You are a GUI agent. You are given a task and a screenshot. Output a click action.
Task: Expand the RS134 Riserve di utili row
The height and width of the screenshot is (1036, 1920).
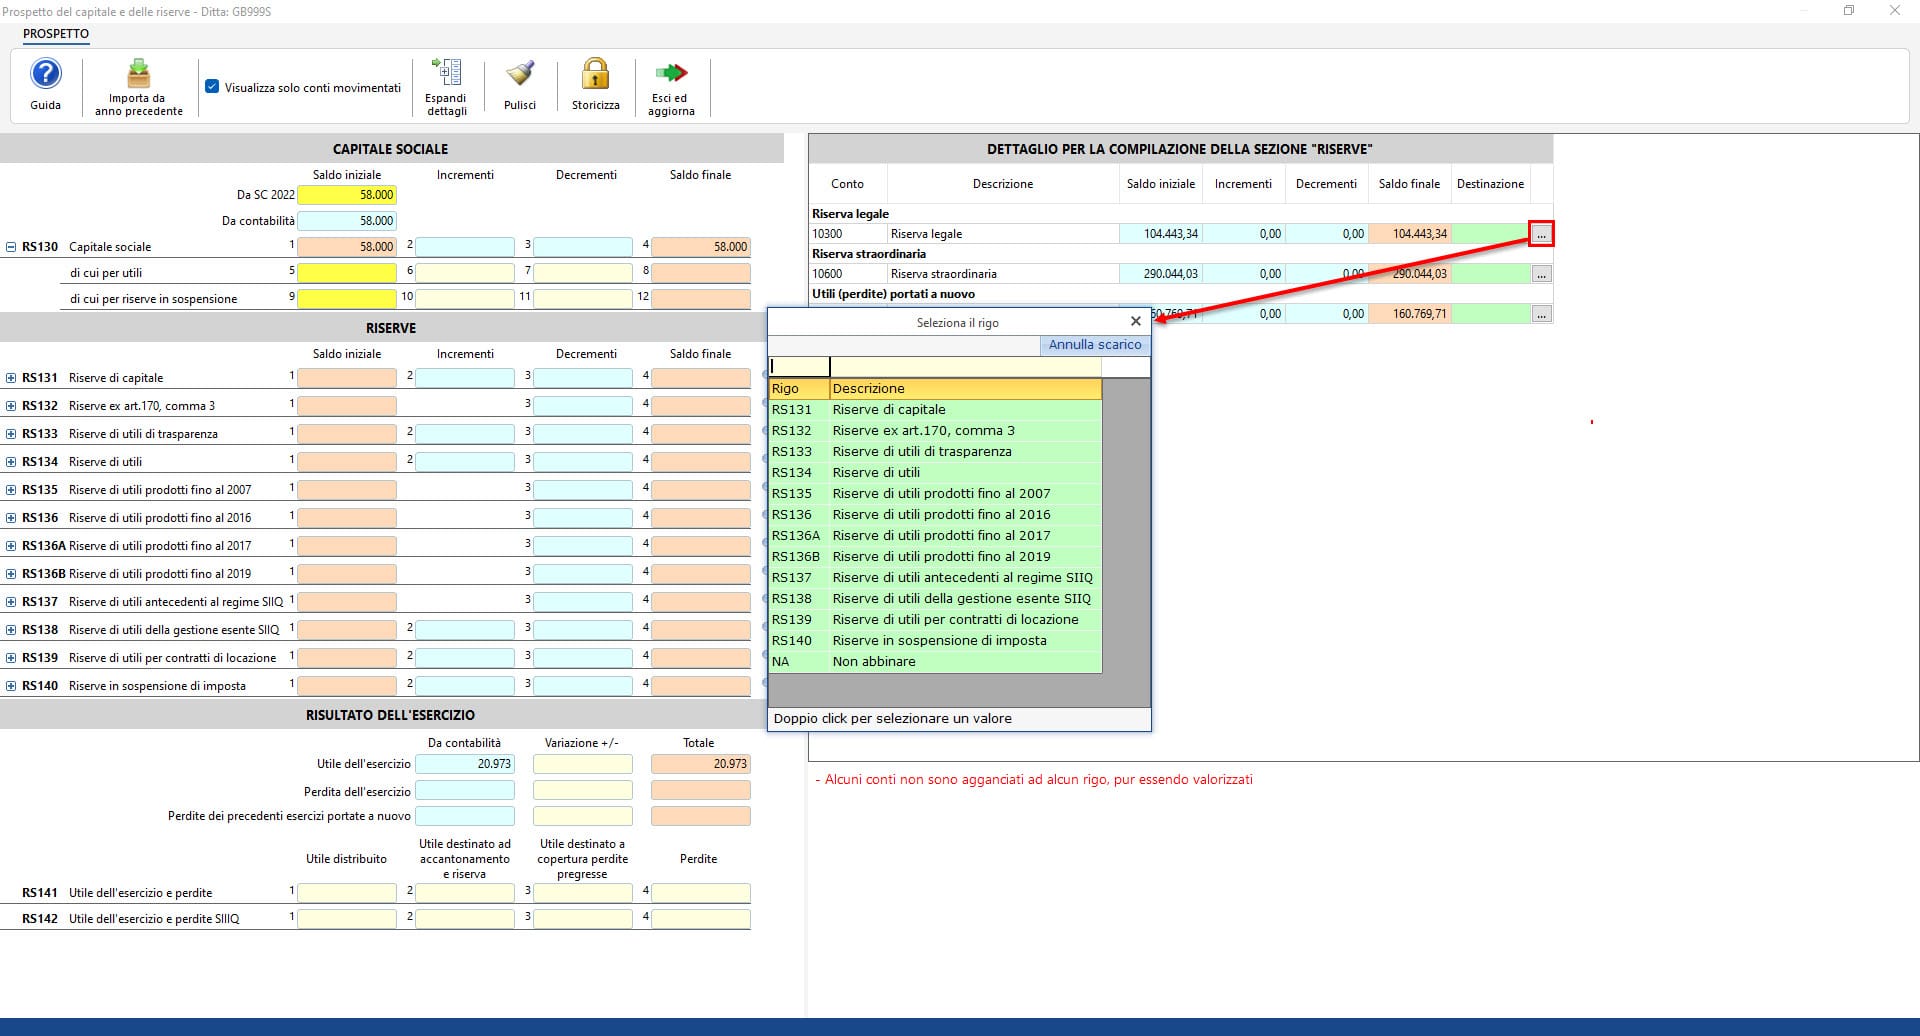click(x=11, y=462)
